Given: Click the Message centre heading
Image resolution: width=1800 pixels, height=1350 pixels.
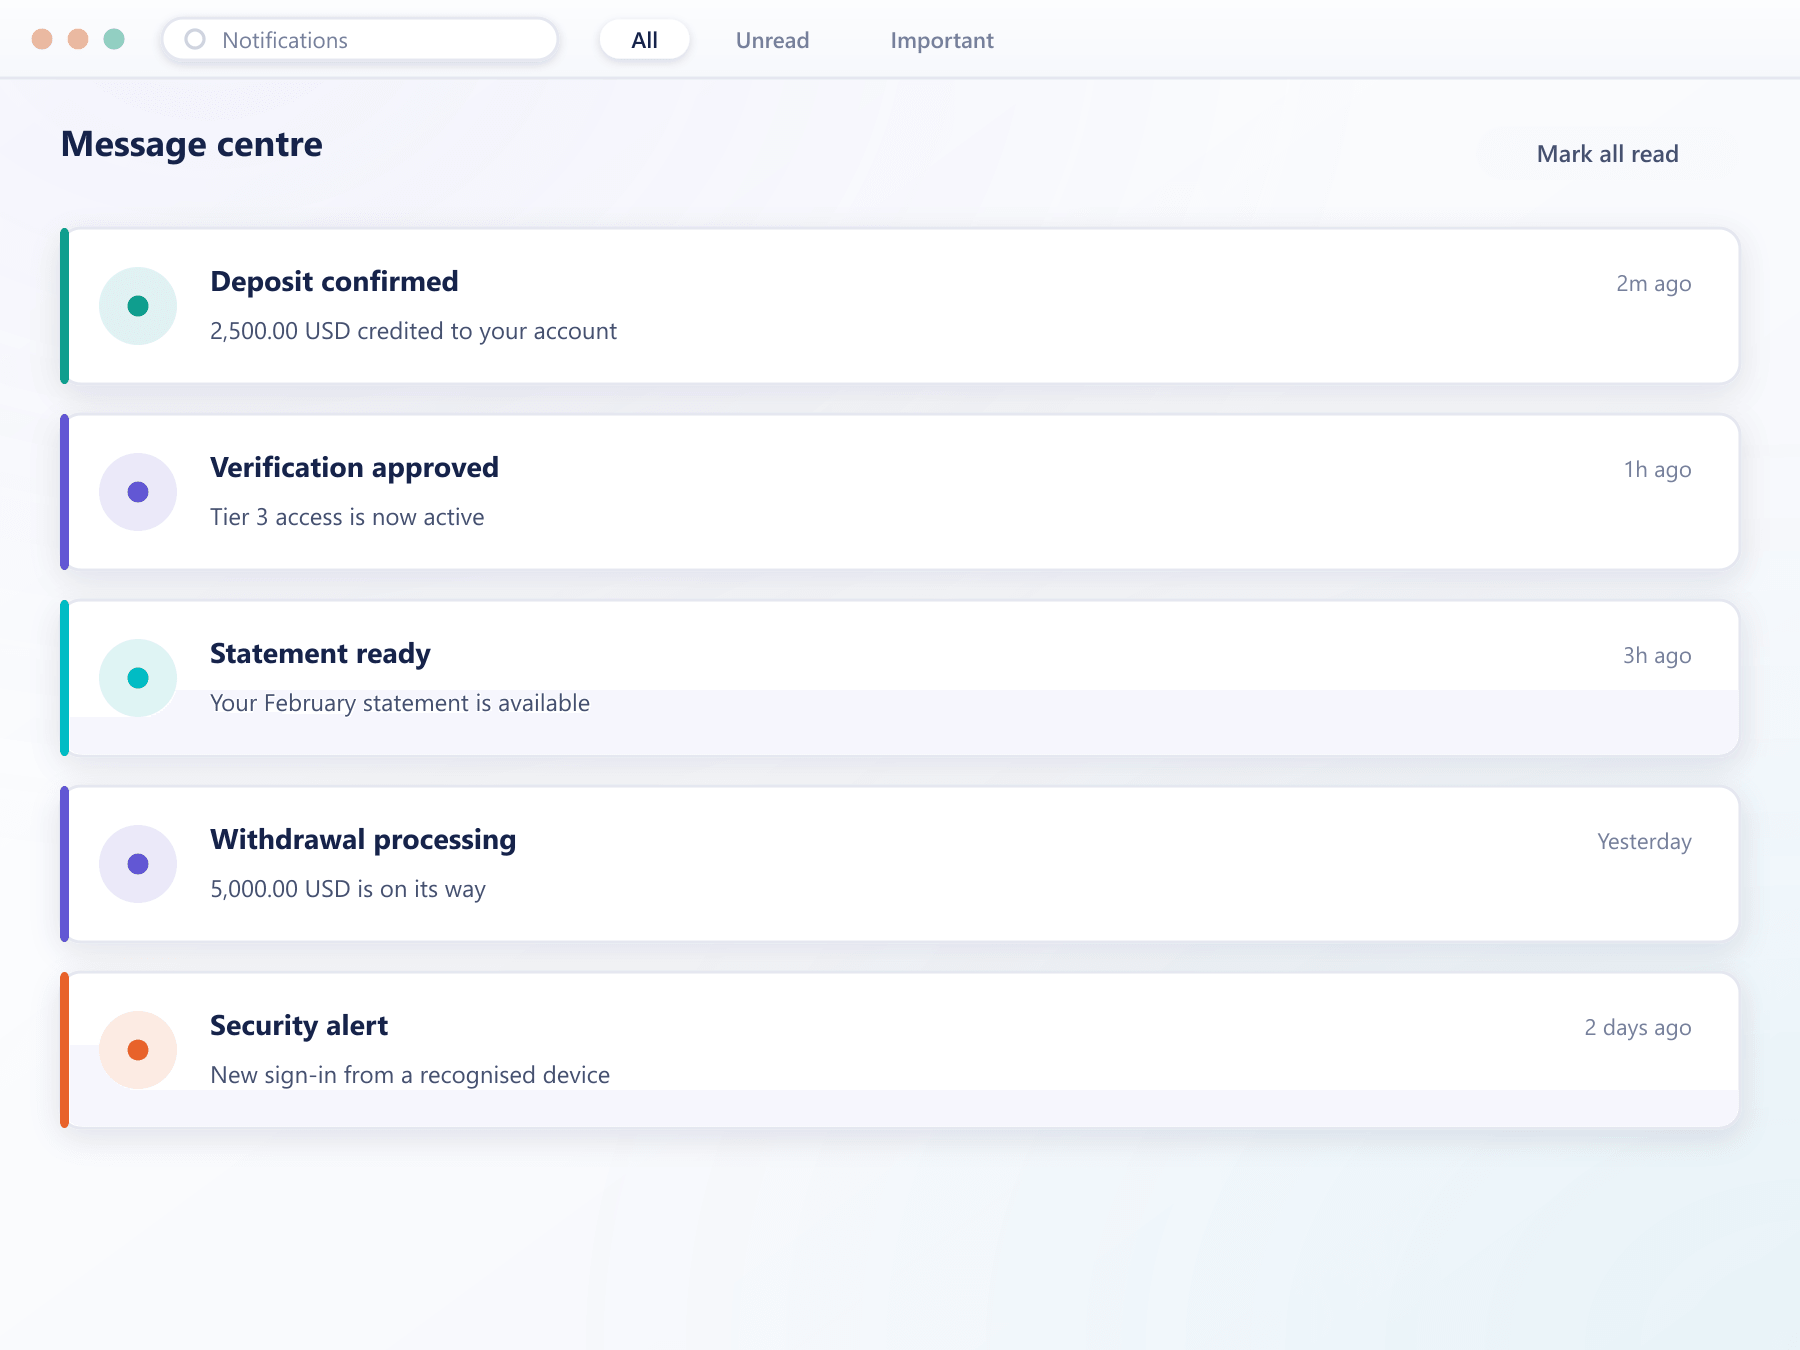Looking at the screenshot, I should [x=192, y=145].
